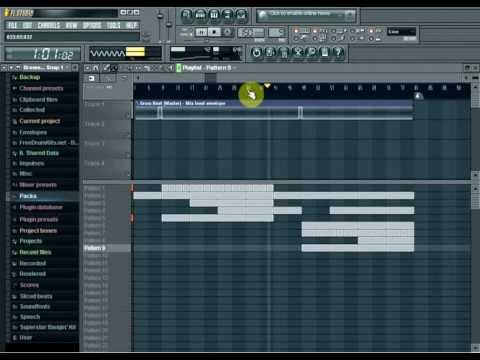Viewport: 480px width, 360px height.
Task: Click the third round window shortcut icon
Action: 214,15
